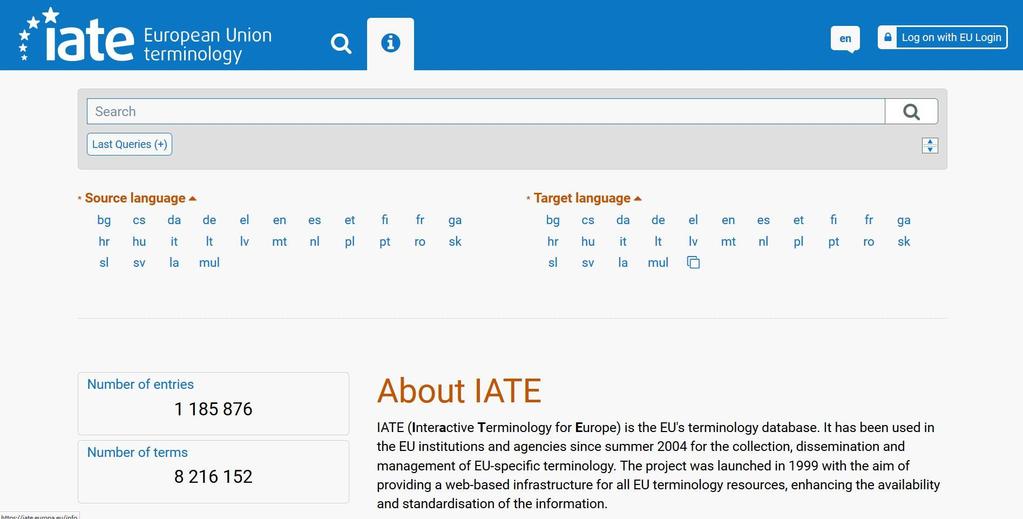The image size is (1023, 519).
Task: Choose source language hr
Action: [104, 242]
